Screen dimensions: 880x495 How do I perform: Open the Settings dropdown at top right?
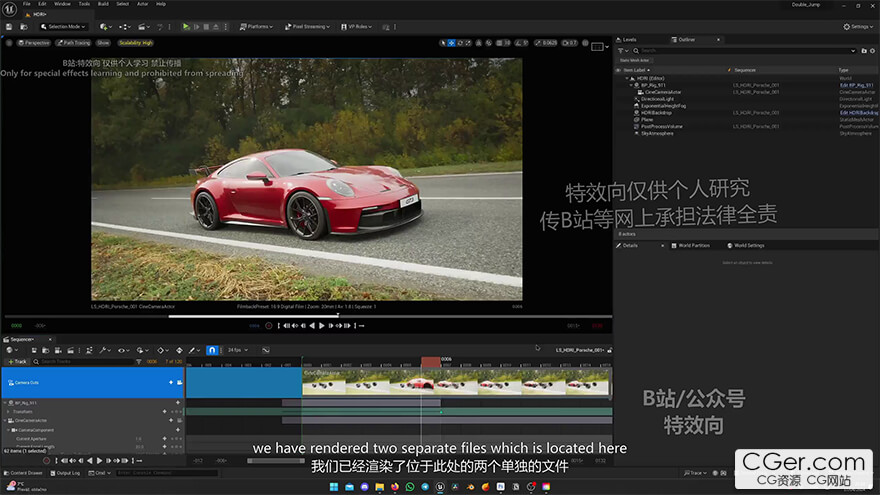click(858, 26)
